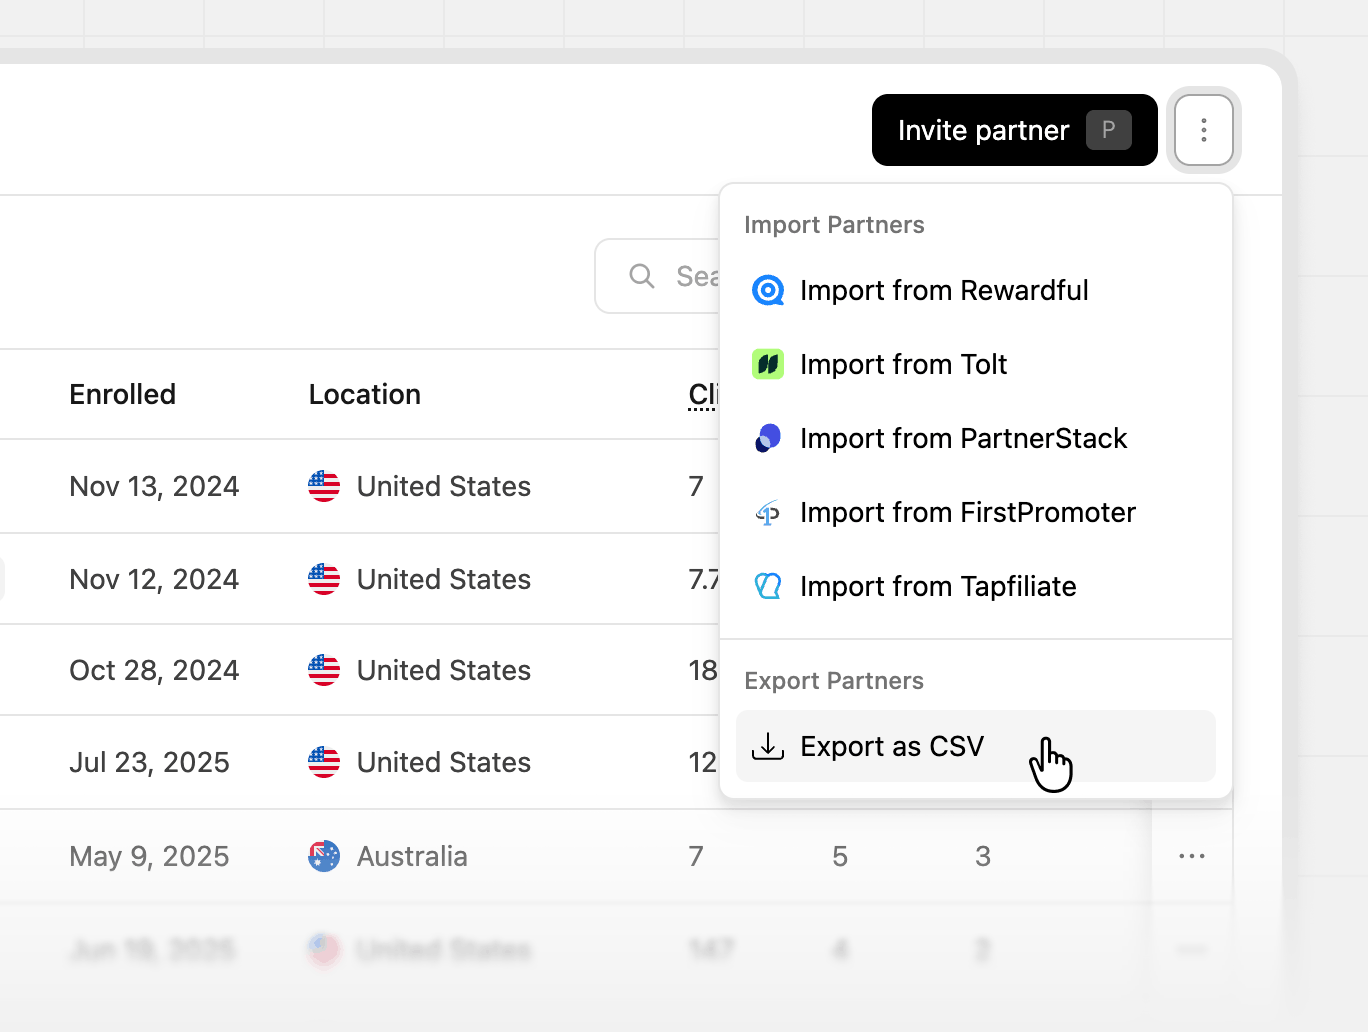
Task: Click the US flag in the Oct 28, 2024 row
Action: [324, 670]
